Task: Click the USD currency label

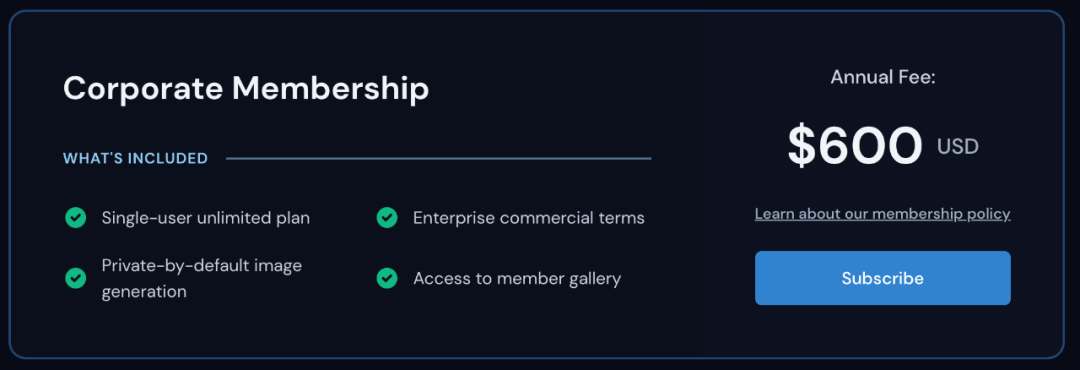Action: click(x=957, y=146)
